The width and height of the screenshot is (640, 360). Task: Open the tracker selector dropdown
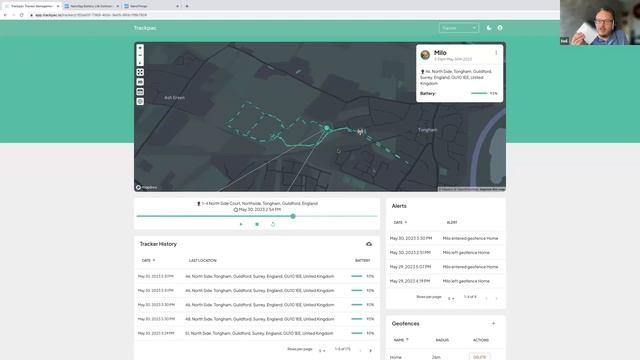click(459, 28)
